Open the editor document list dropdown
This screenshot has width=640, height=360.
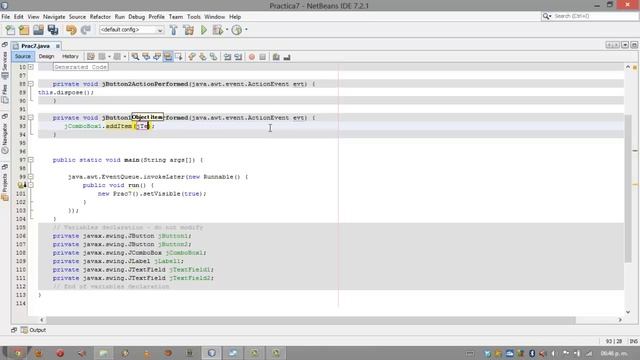click(x=625, y=45)
